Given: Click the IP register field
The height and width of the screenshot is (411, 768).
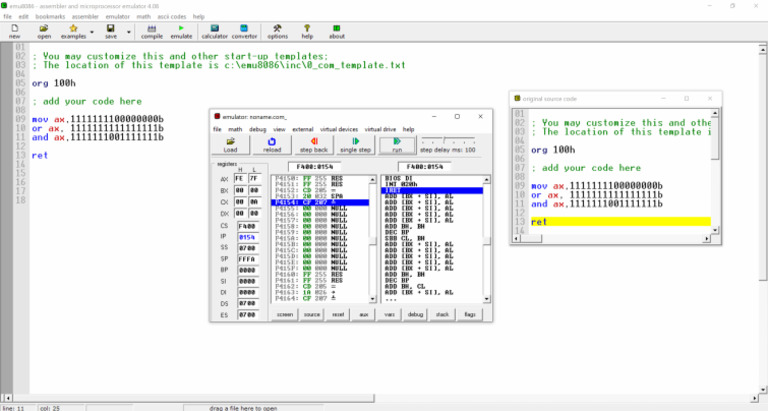Looking at the screenshot, I should (x=247, y=238).
